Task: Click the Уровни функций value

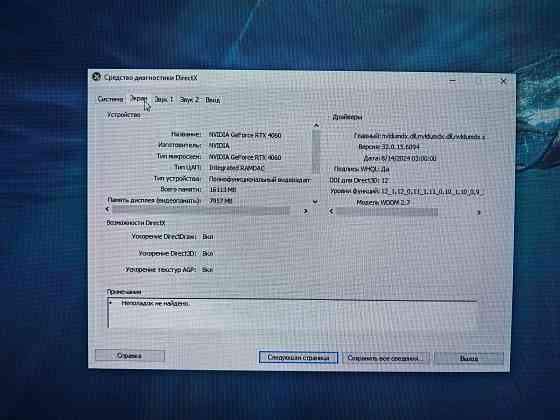Action: tap(433, 191)
